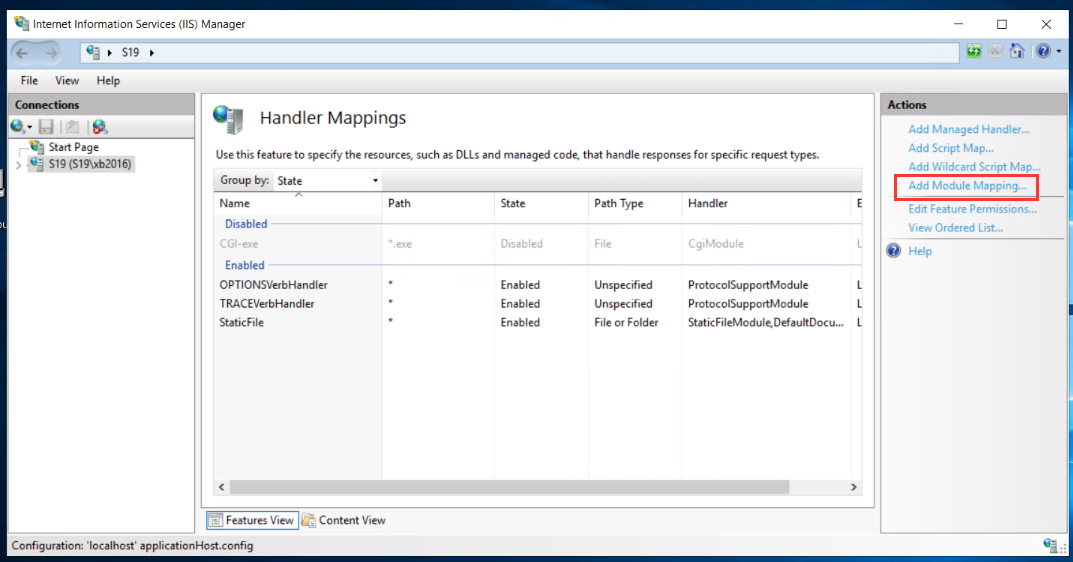Viewport: 1073px width, 562px height.
Task: Collapse the Enabled group header
Action: coord(244,265)
